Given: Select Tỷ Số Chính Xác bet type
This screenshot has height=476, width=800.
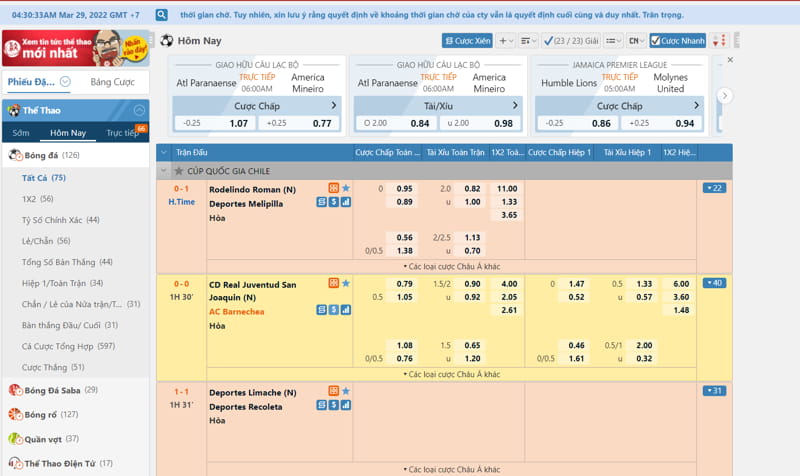Looking at the screenshot, I should [60, 220].
